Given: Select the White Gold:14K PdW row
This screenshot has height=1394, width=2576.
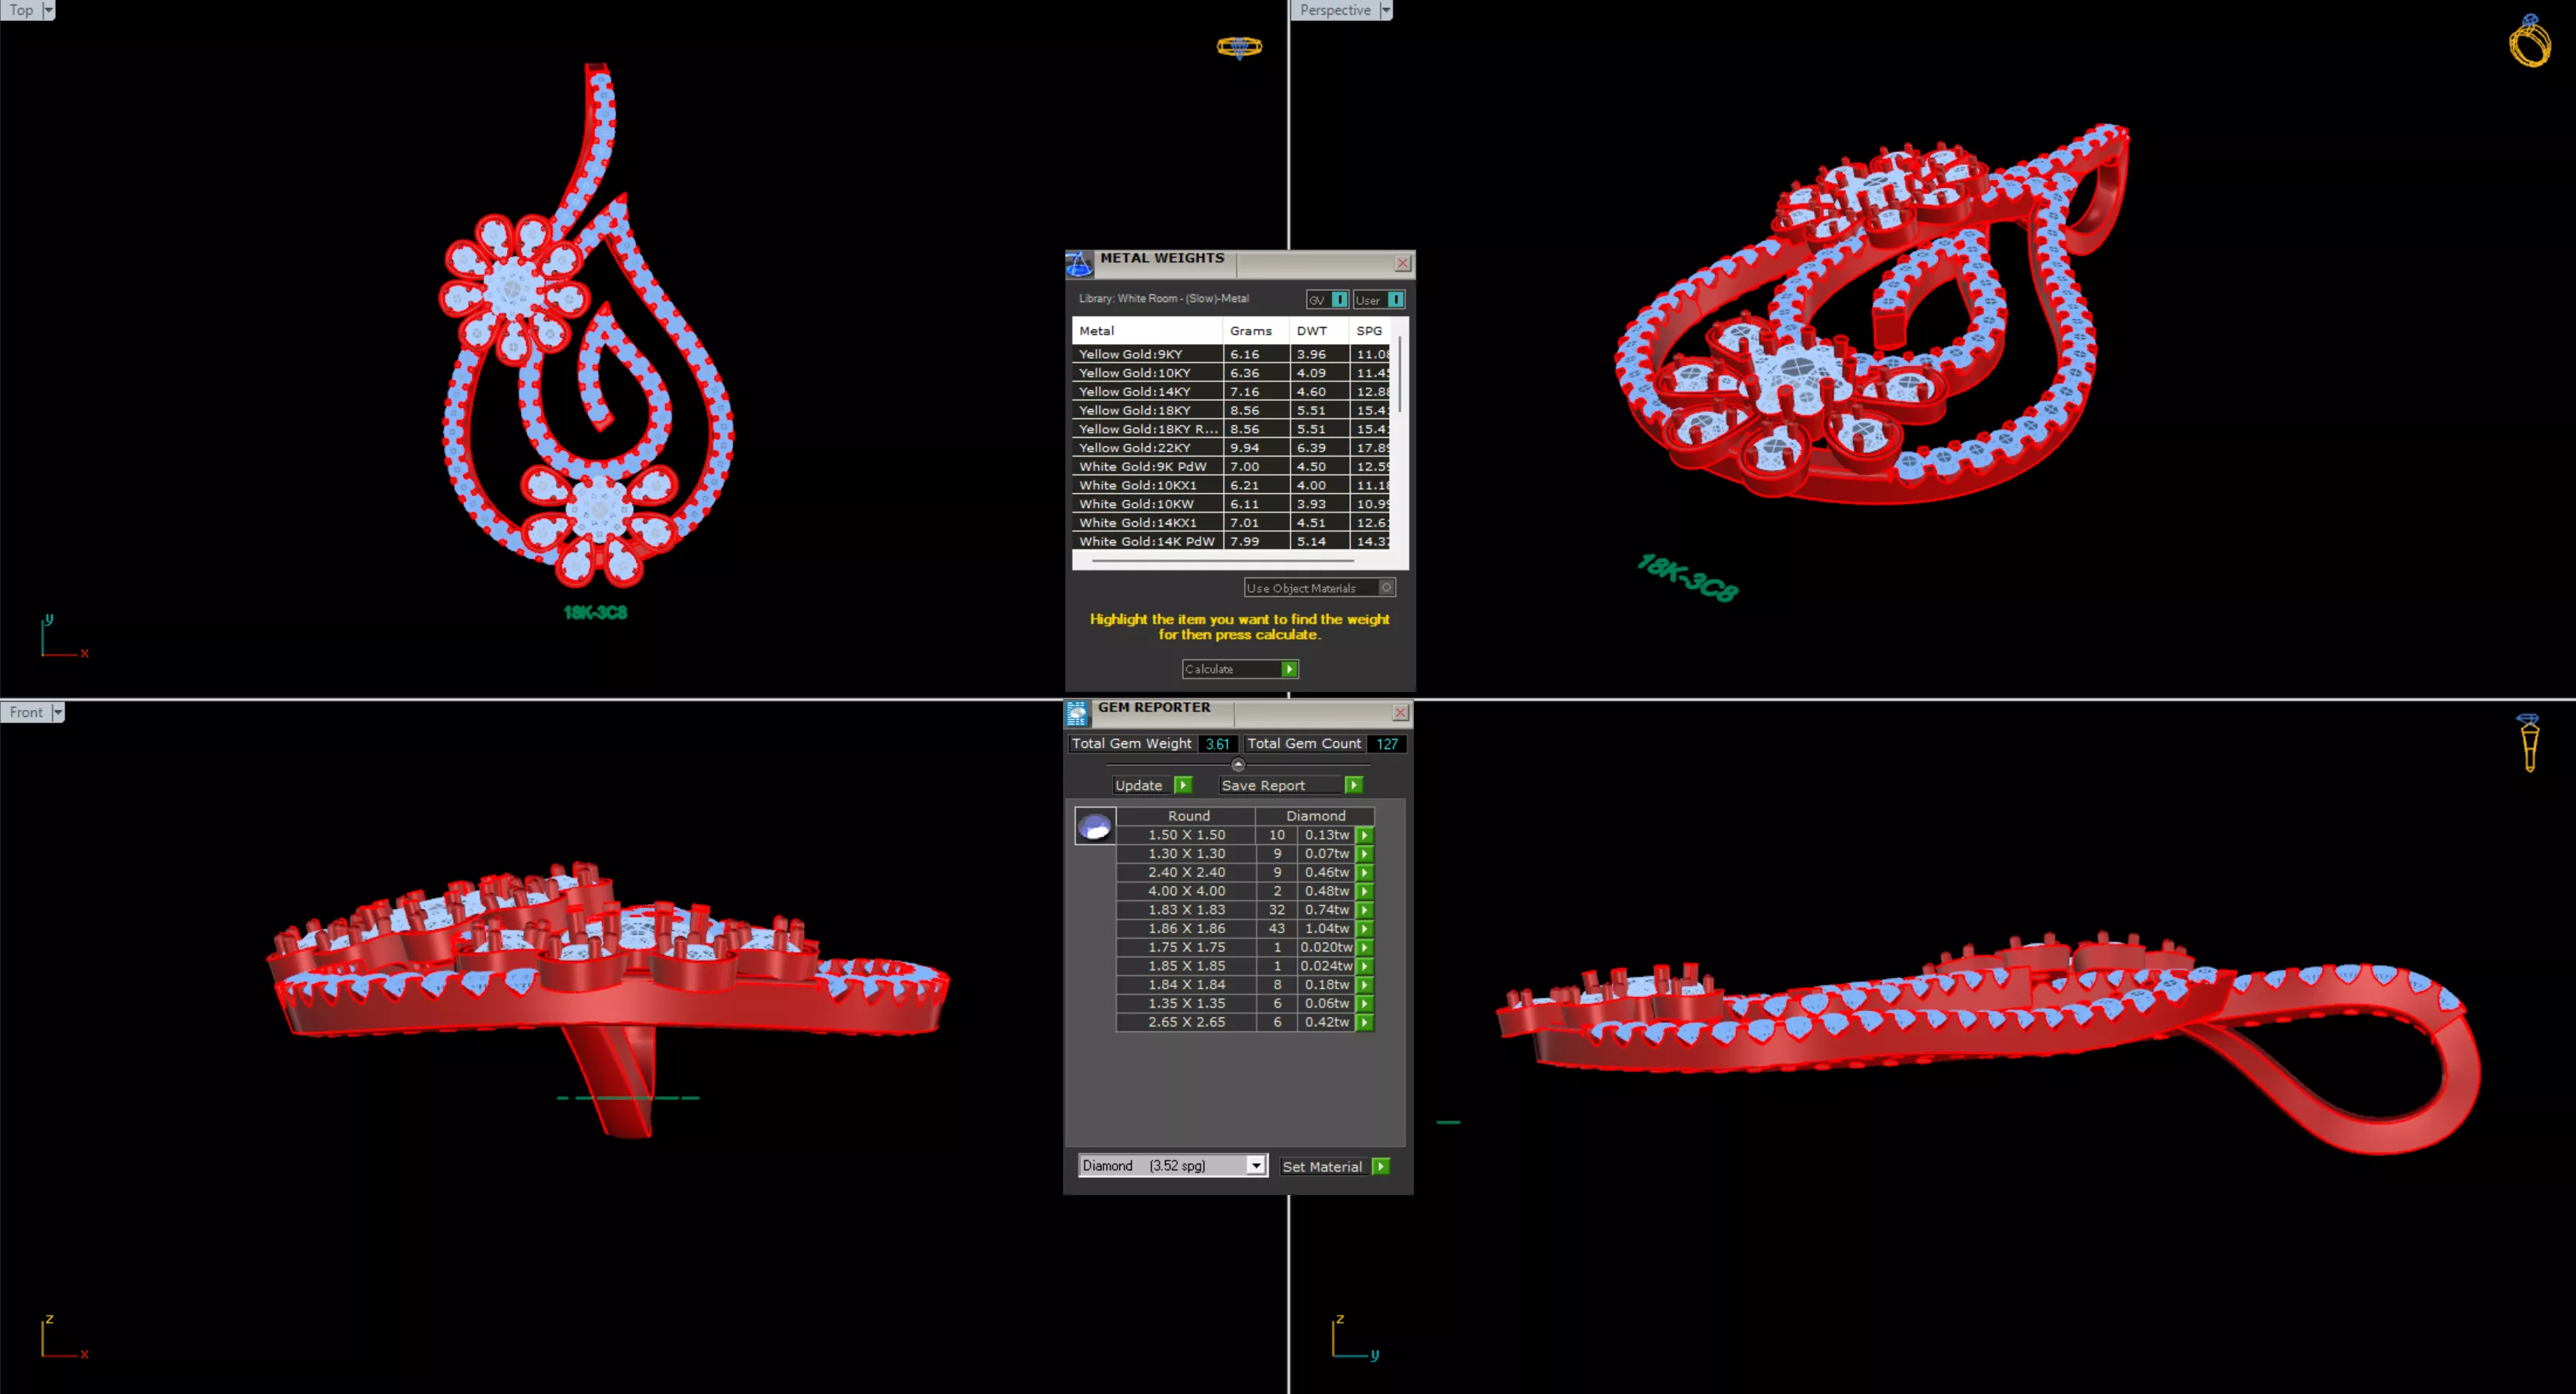Looking at the screenshot, I should pos(1231,541).
